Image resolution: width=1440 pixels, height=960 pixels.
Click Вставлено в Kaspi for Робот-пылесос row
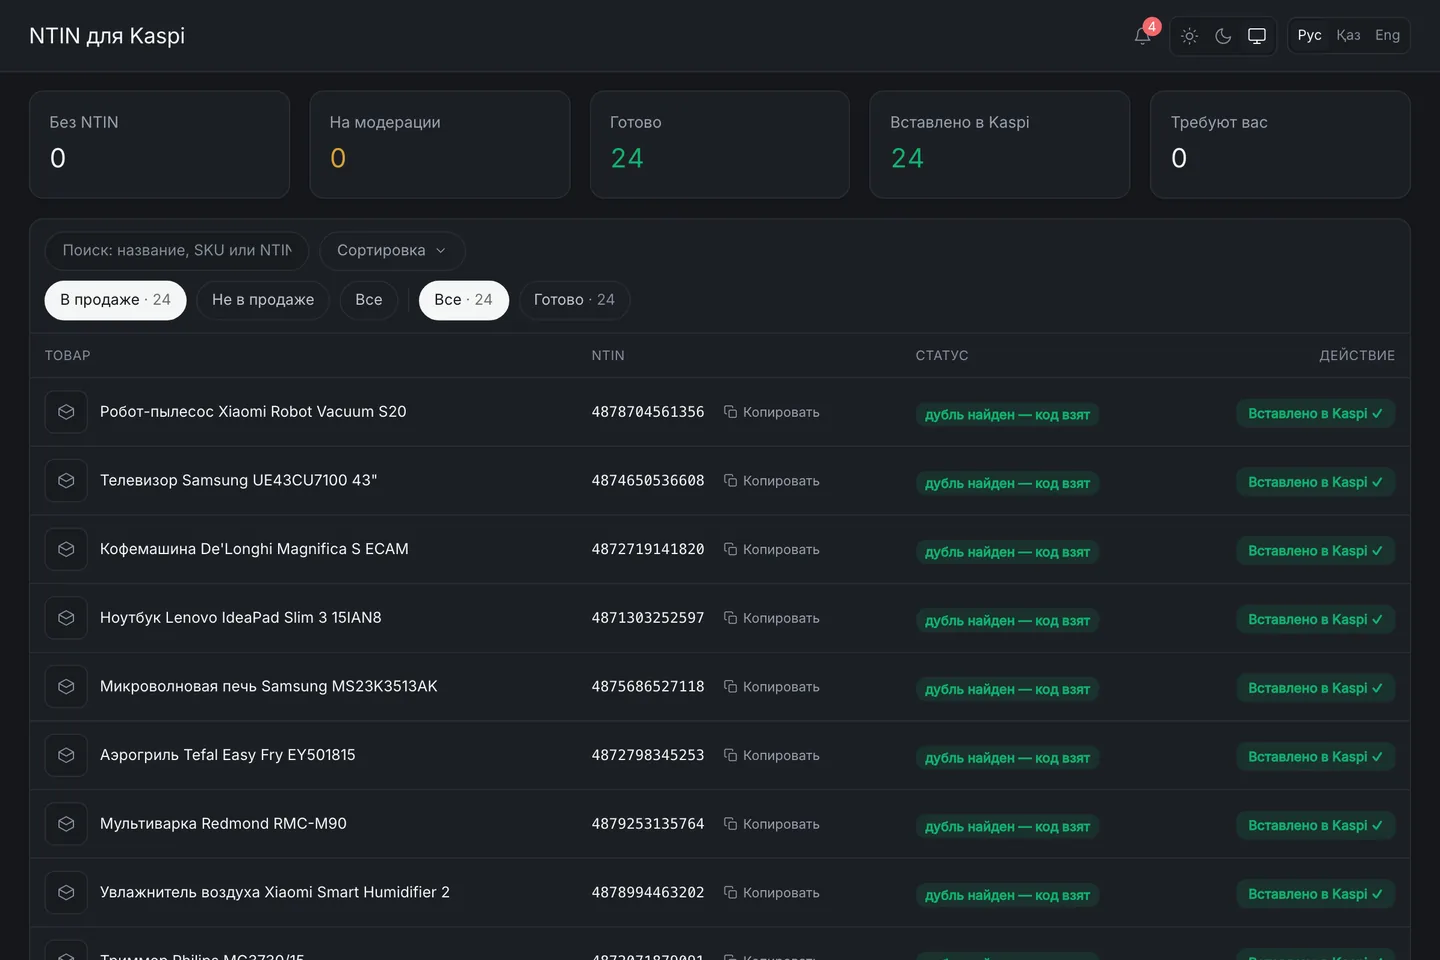[x=1315, y=413]
